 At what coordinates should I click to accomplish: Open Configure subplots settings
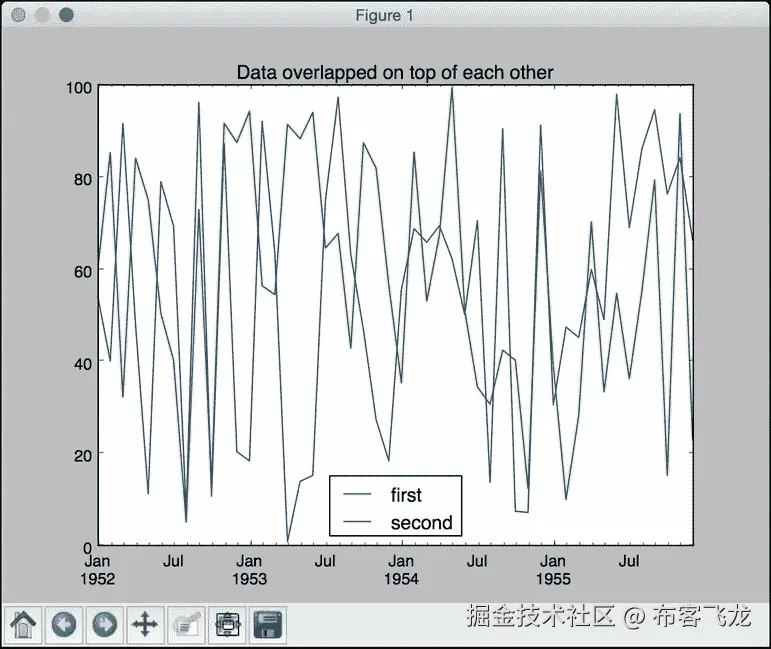point(227,625)
